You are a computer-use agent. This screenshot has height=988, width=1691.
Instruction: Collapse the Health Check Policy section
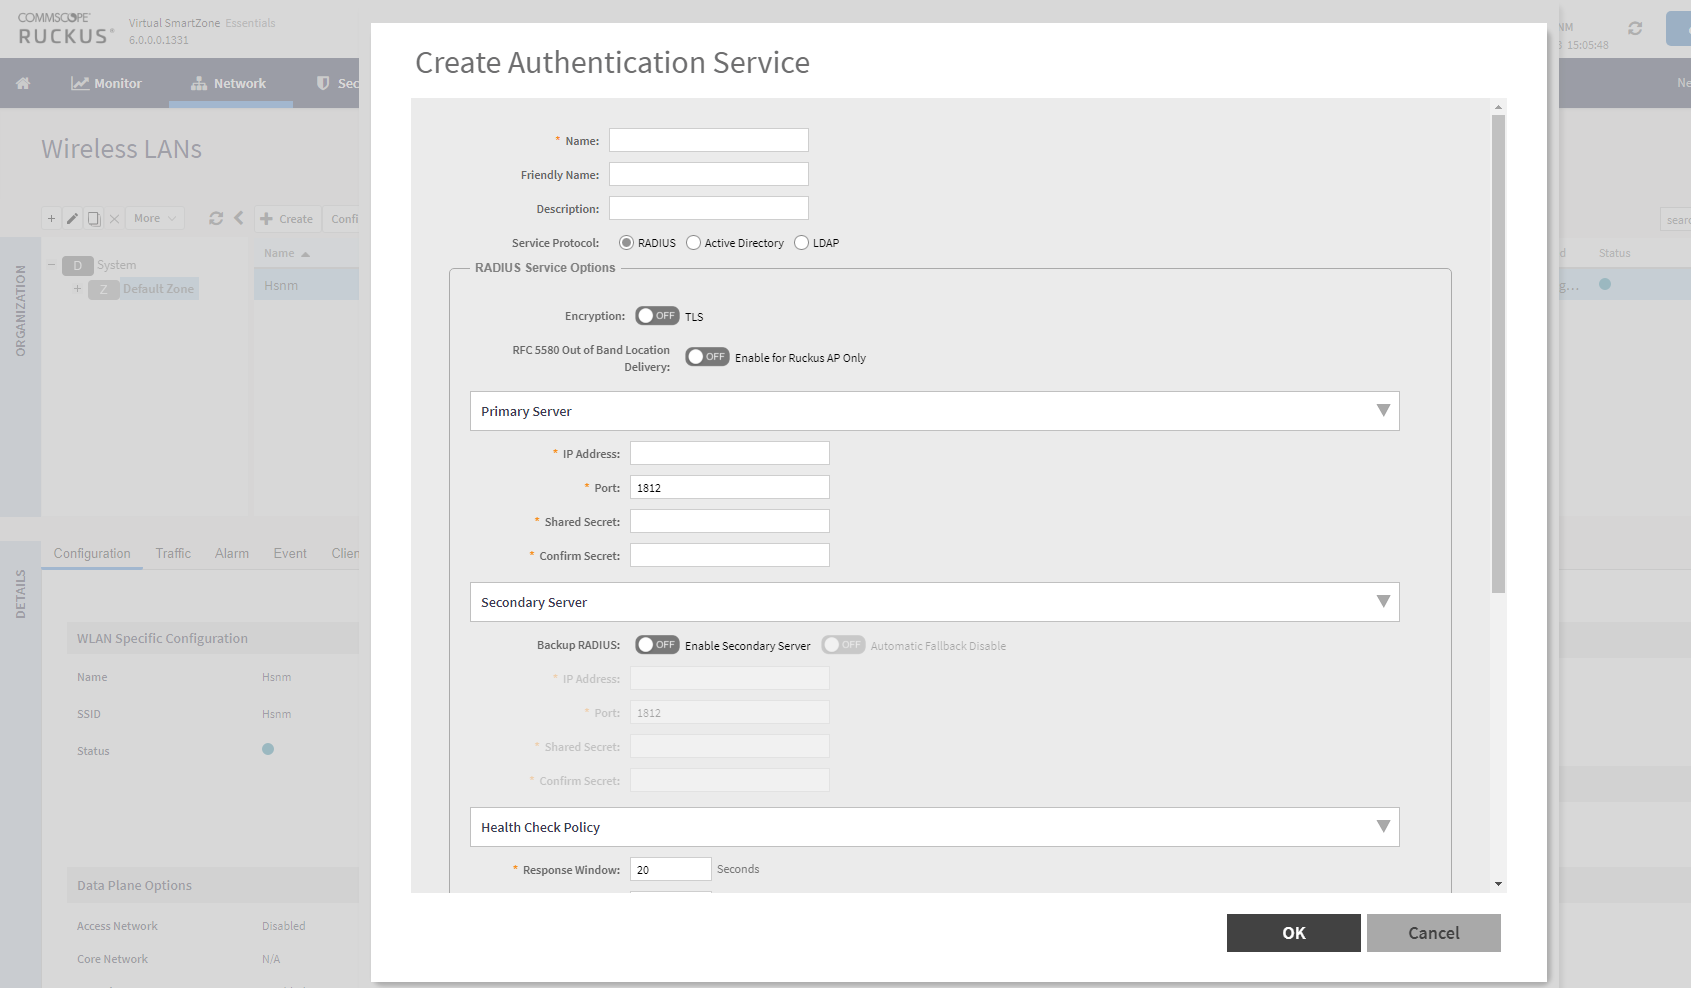1383,827
